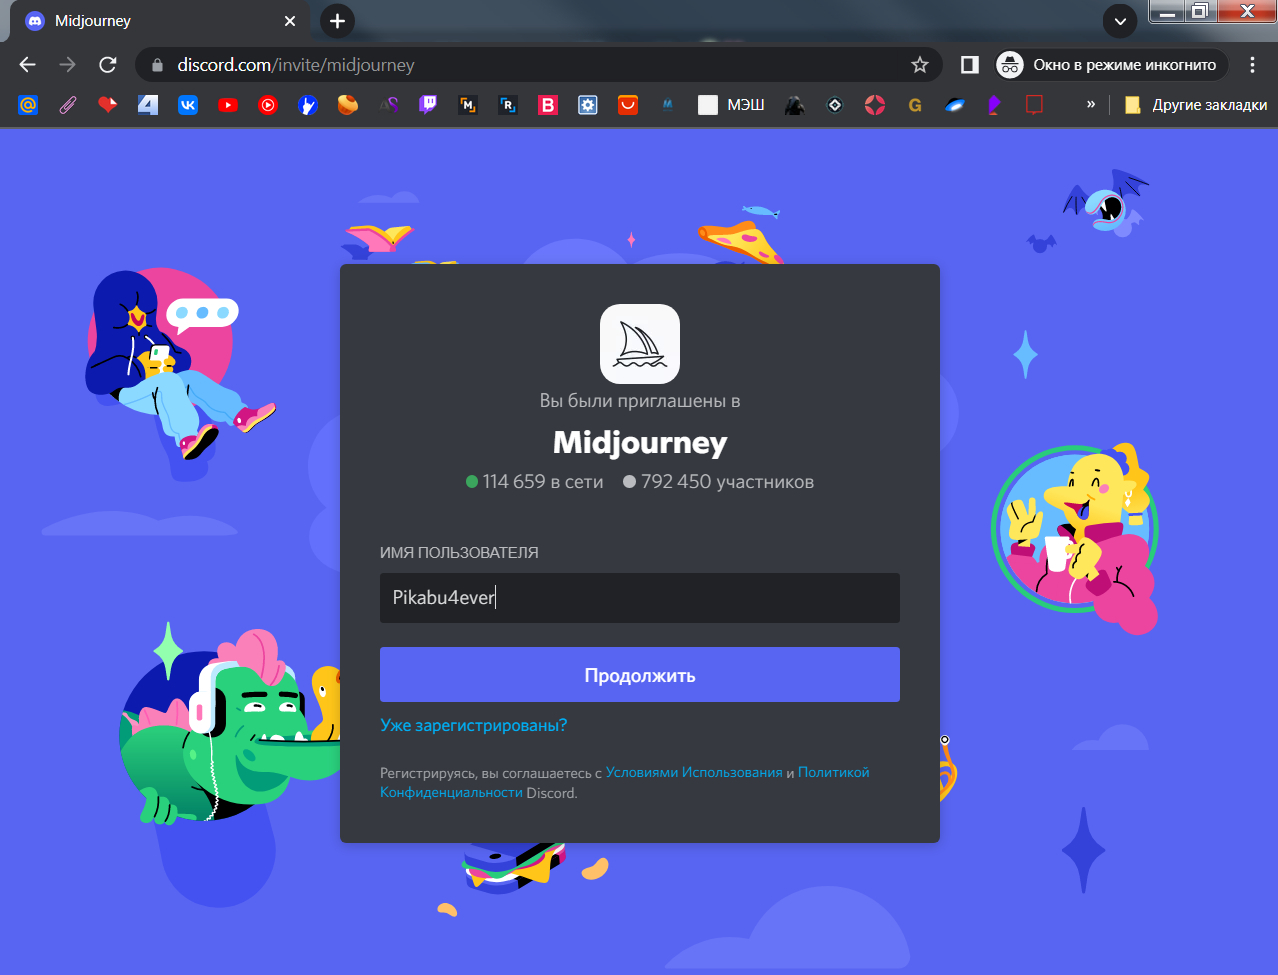Open the blue rock-hand bookmark
Screen dimensions: 1278x975
pos(308,104)
